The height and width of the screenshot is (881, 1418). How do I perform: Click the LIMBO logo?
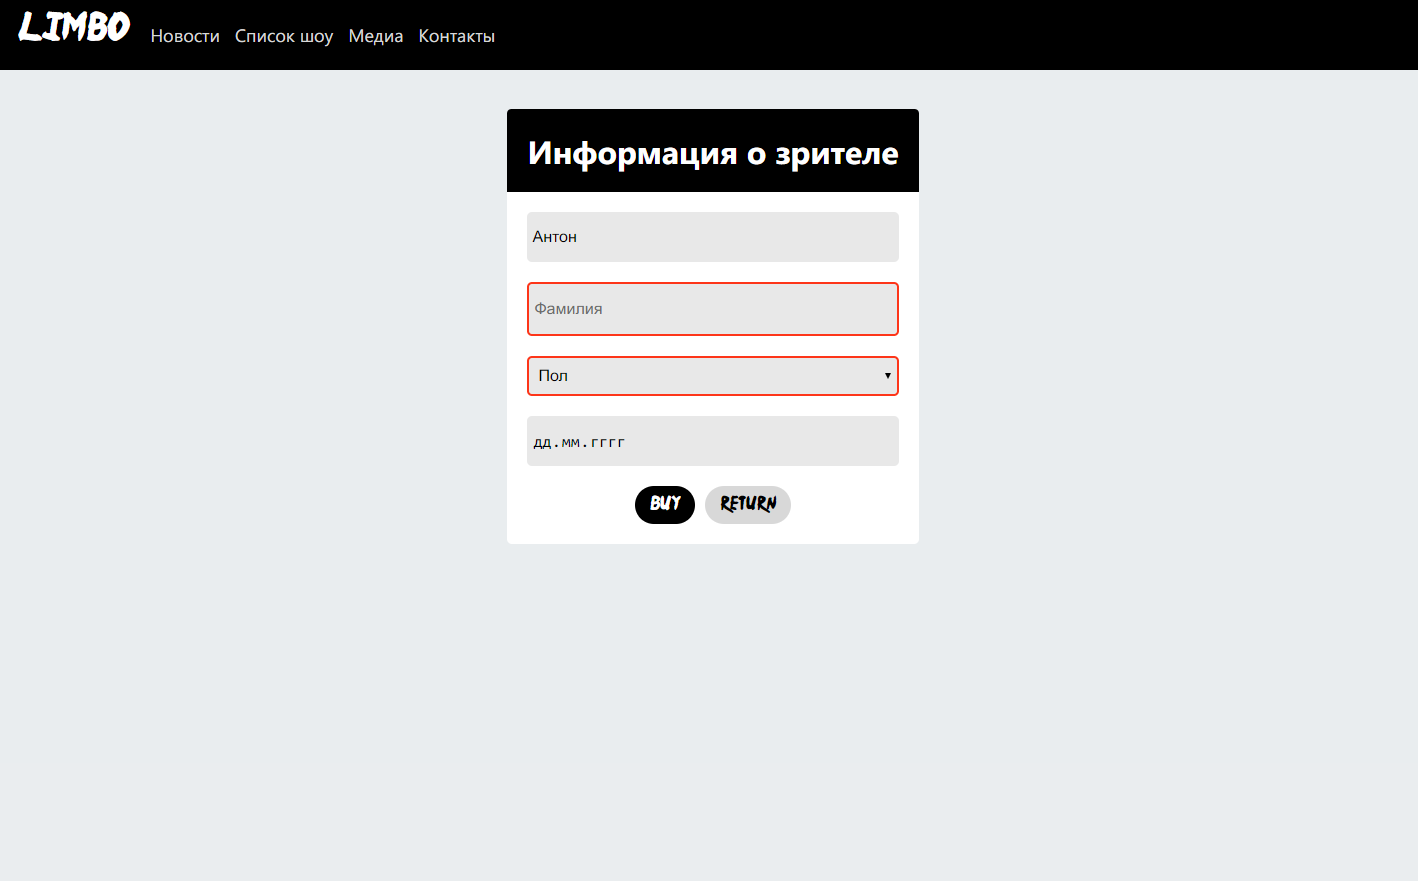(x=74, y=27)
